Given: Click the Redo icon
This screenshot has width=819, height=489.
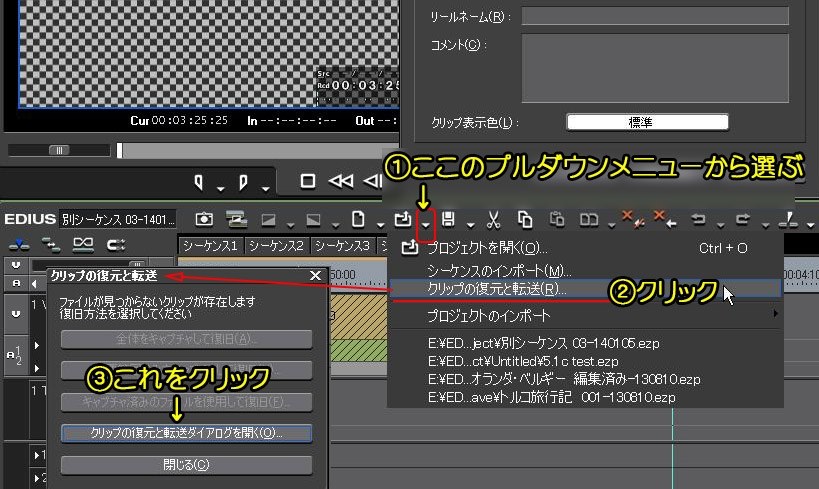Looking at the screenshot, I should click(x=743, y=219).
